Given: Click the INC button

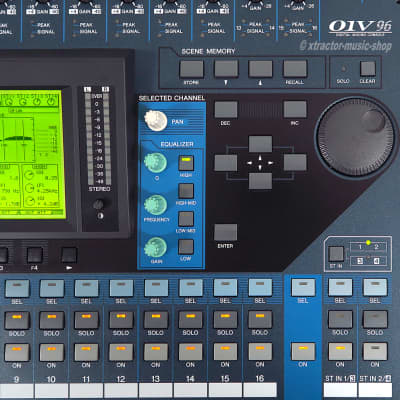Looking at the screenshot, I should 295,110.
